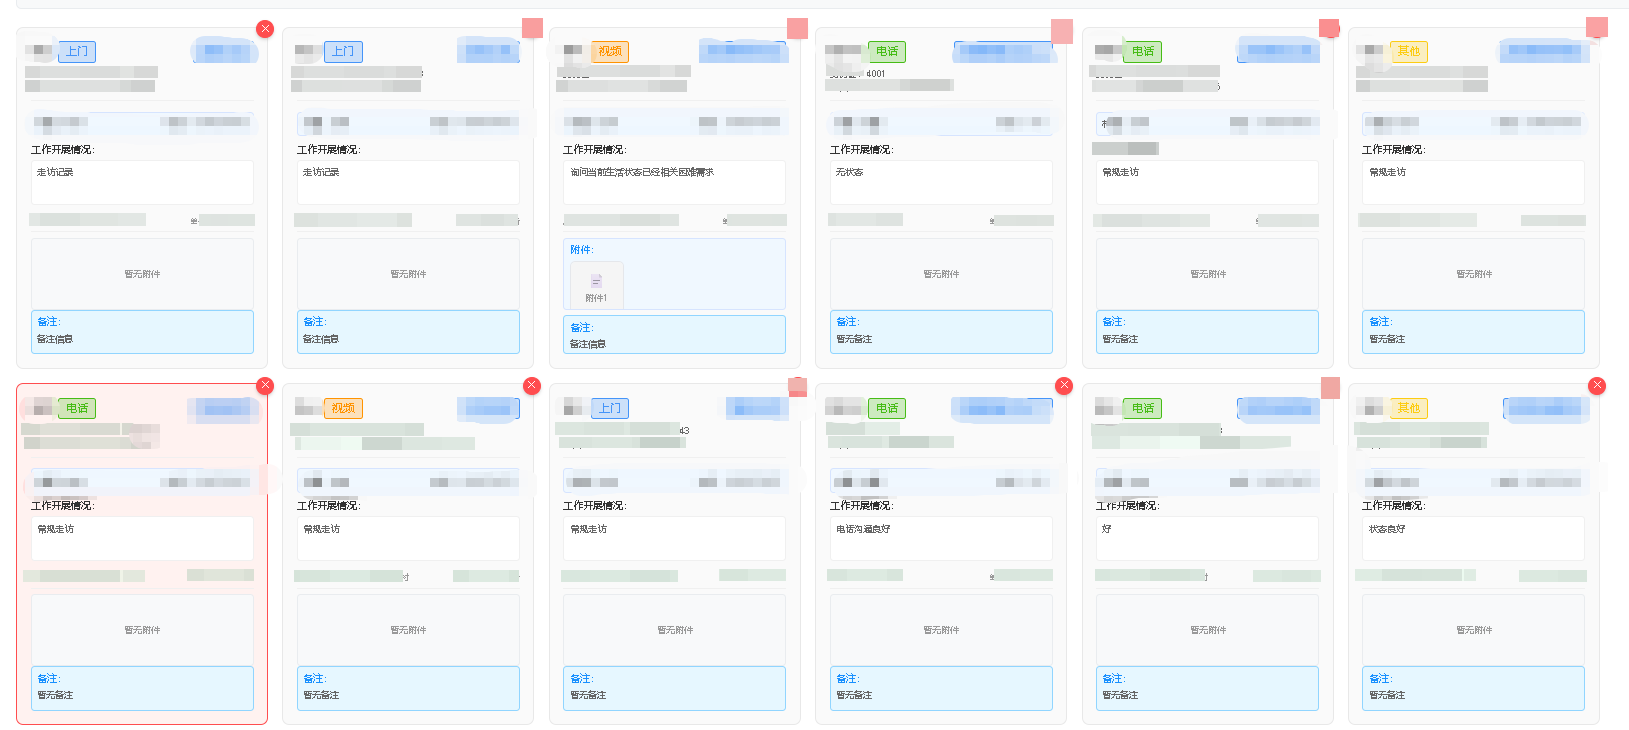Viewport: 1629px width, 730px height.
Task: Click the work status field reading 电话沟通良好
Action: pos(941,538)
